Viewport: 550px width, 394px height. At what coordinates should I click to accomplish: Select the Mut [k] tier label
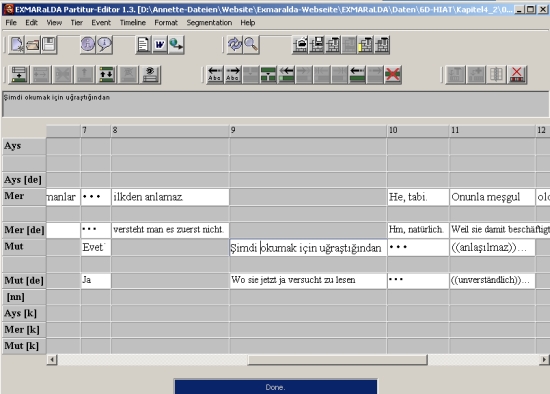tap(24, 346)
